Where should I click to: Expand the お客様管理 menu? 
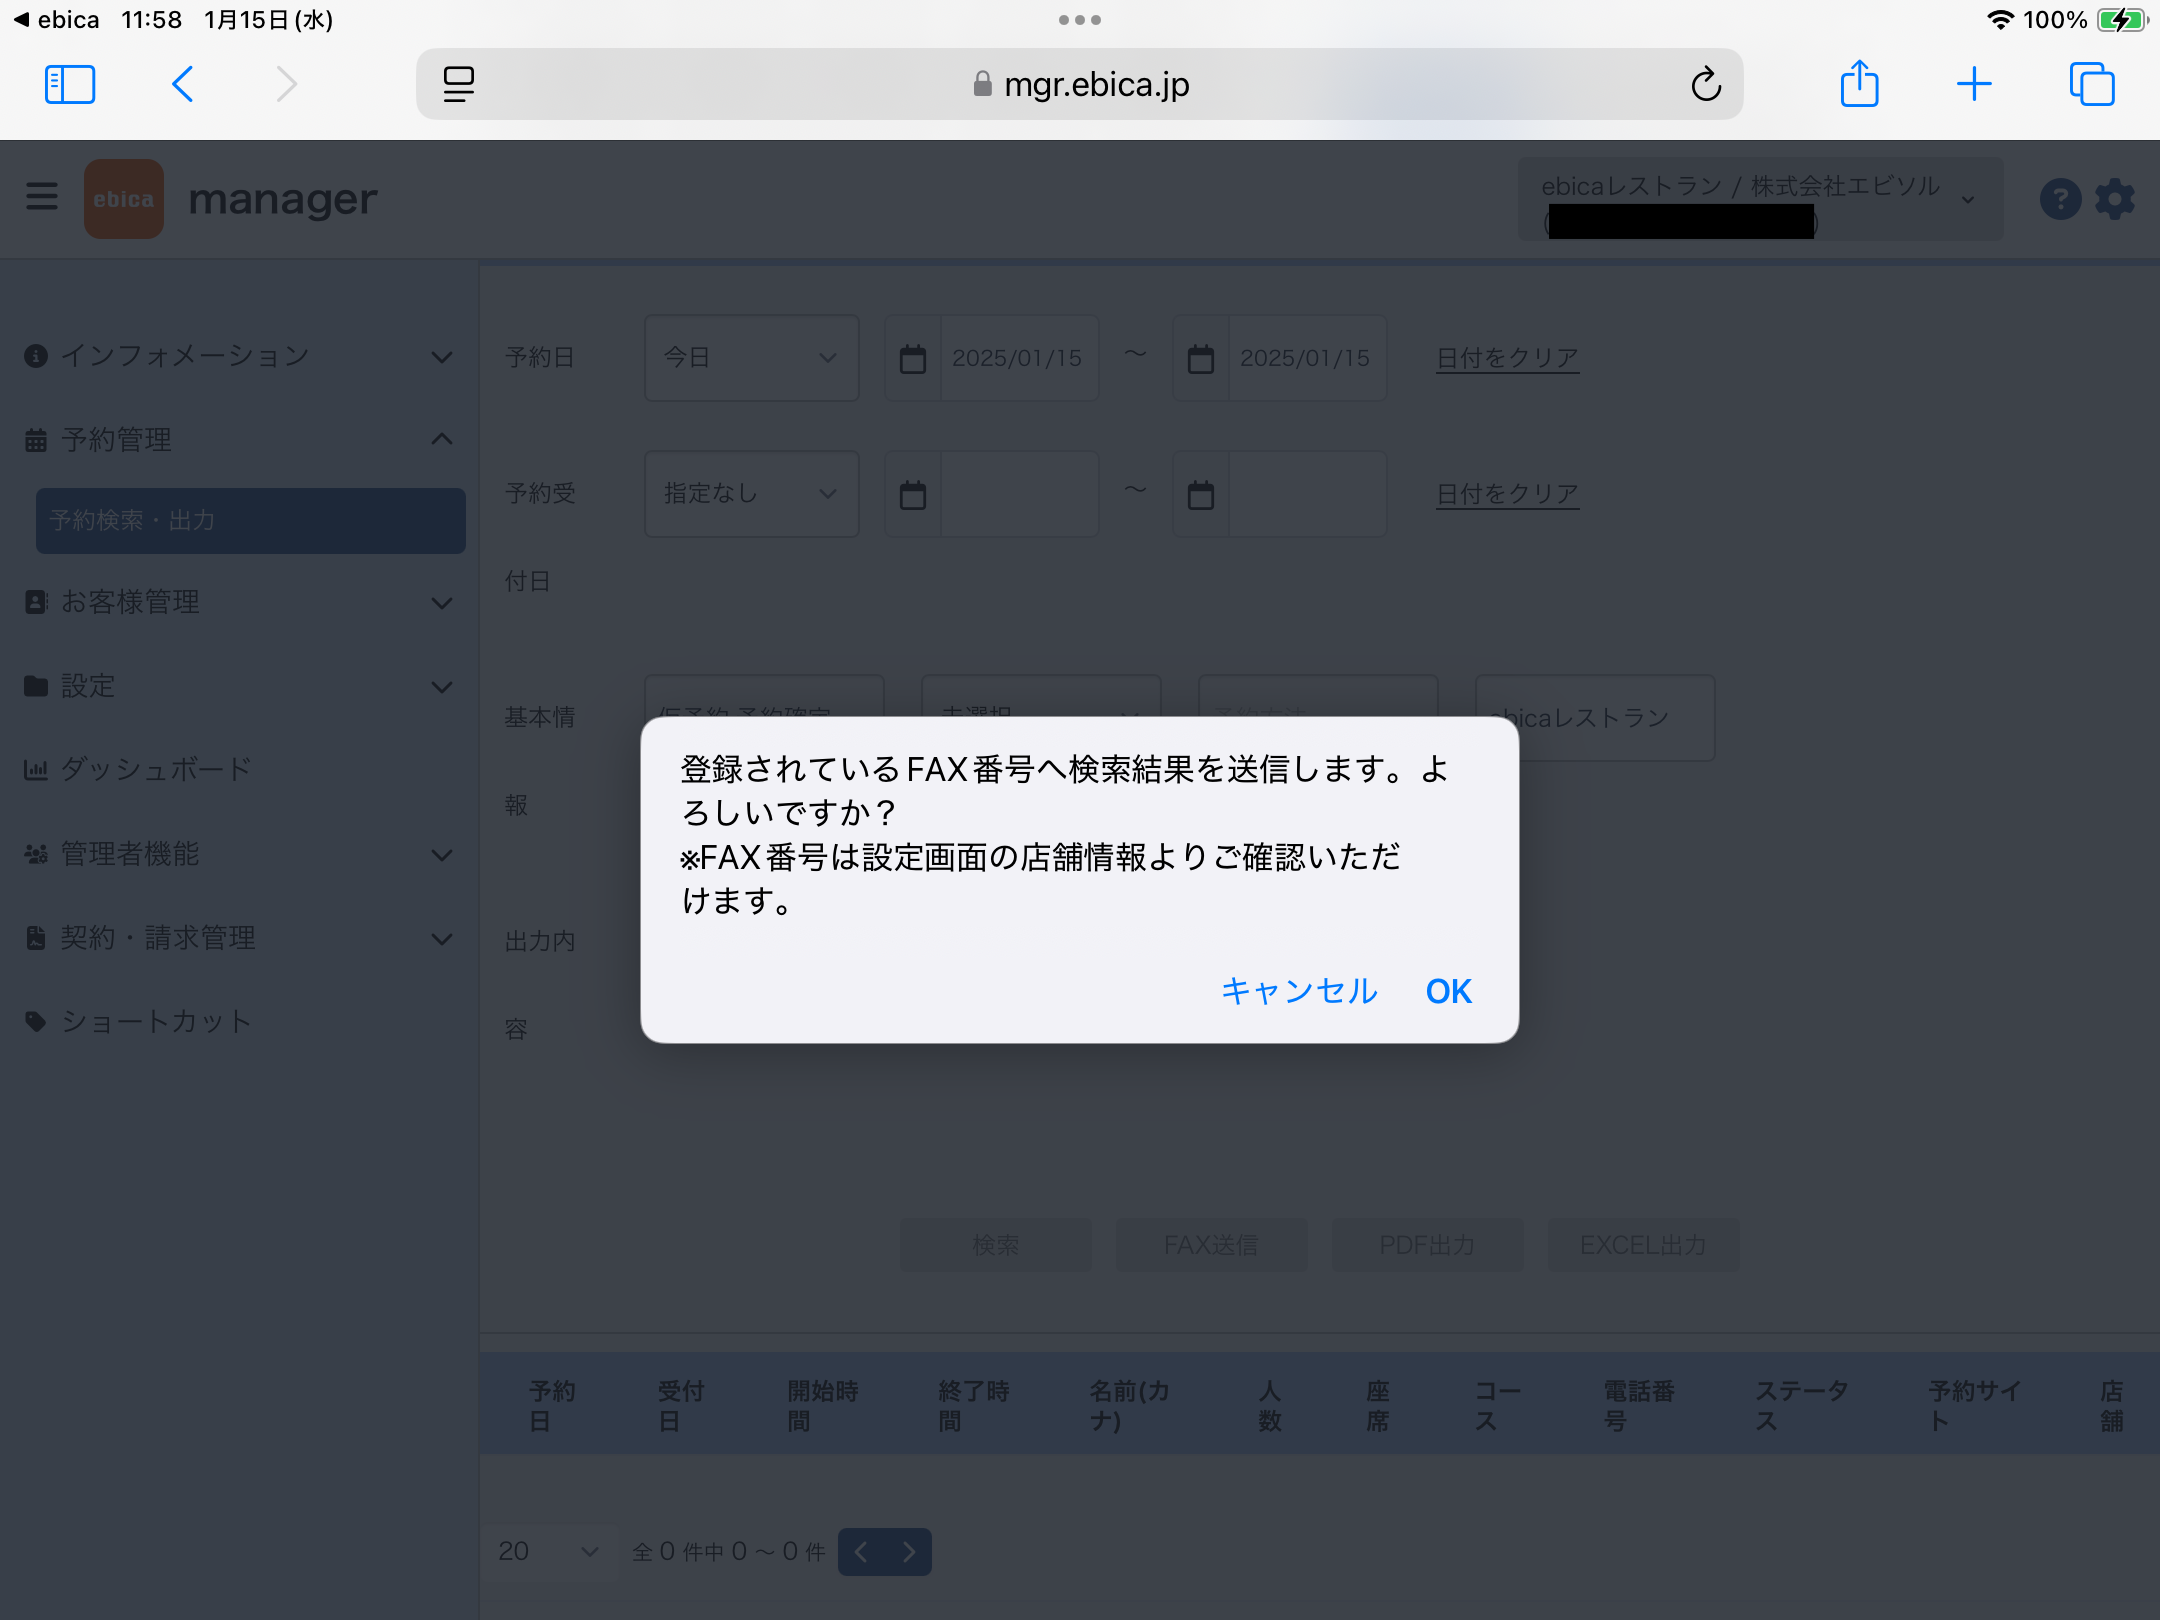pos(238,602)
